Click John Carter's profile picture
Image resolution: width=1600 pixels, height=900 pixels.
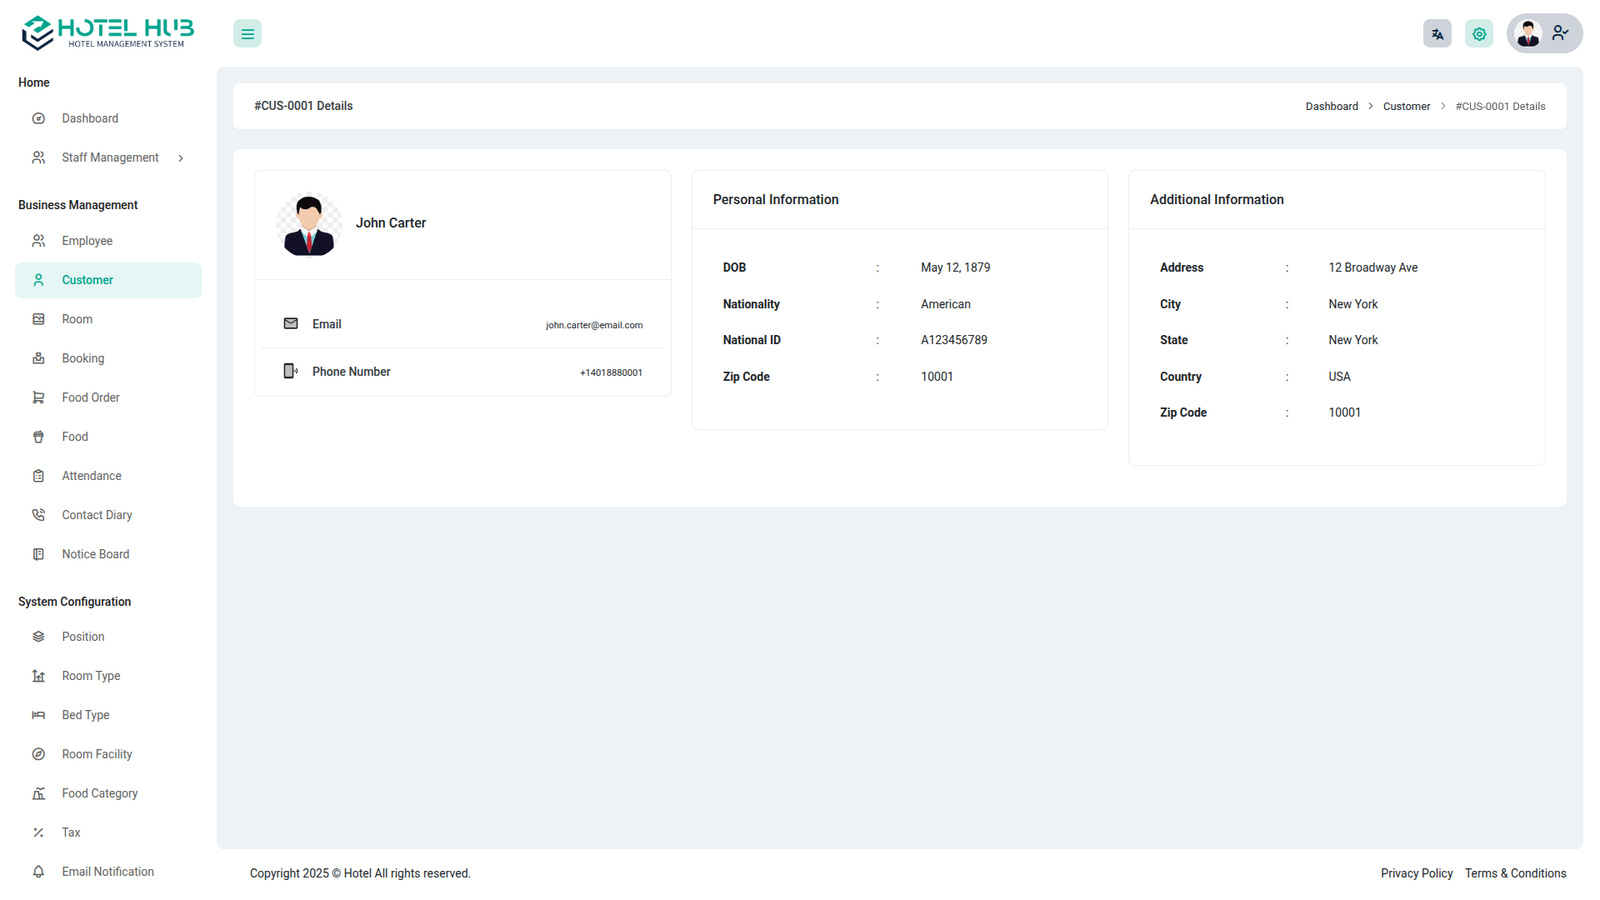tap(309, 225)
